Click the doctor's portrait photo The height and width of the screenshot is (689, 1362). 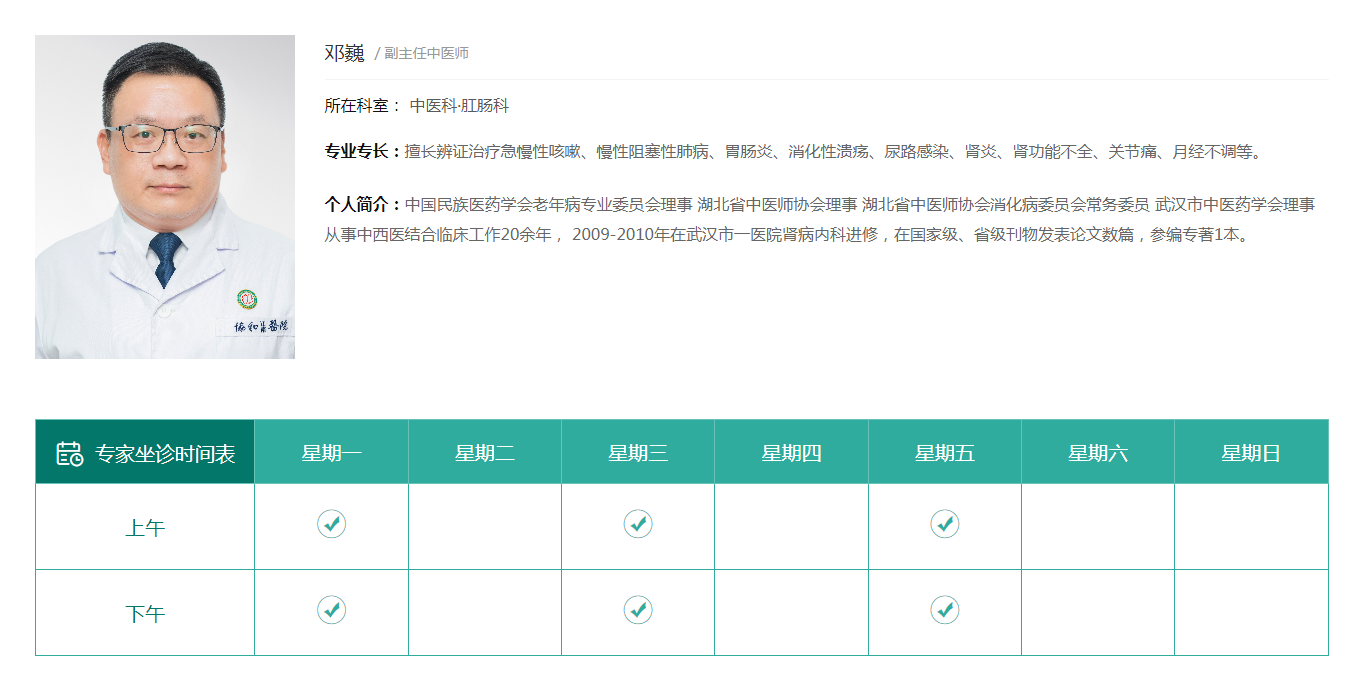(x=165, y=197)
